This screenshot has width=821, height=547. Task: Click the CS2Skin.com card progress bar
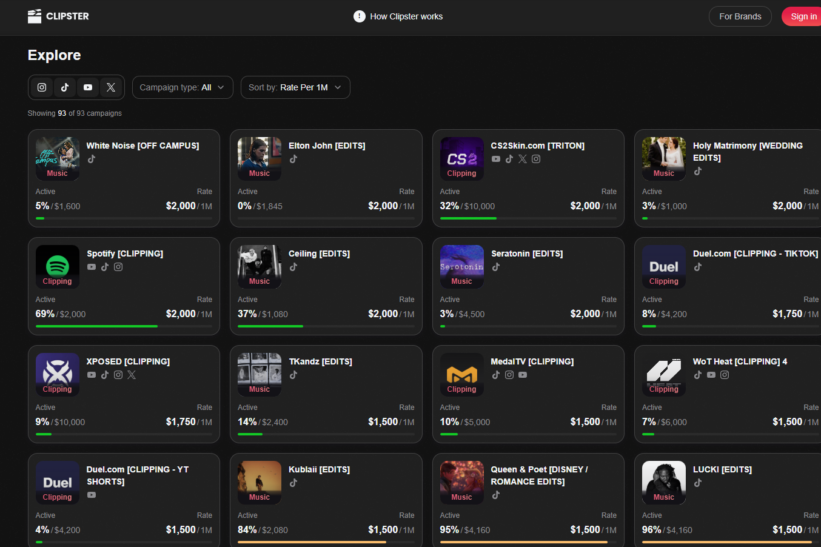[x=528, y=218]
